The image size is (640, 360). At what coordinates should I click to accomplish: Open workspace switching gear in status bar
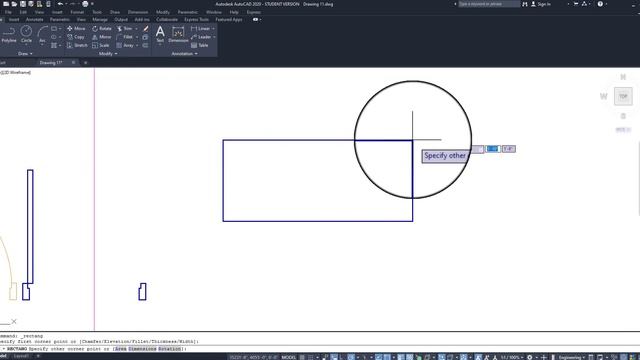coord(529,357)
